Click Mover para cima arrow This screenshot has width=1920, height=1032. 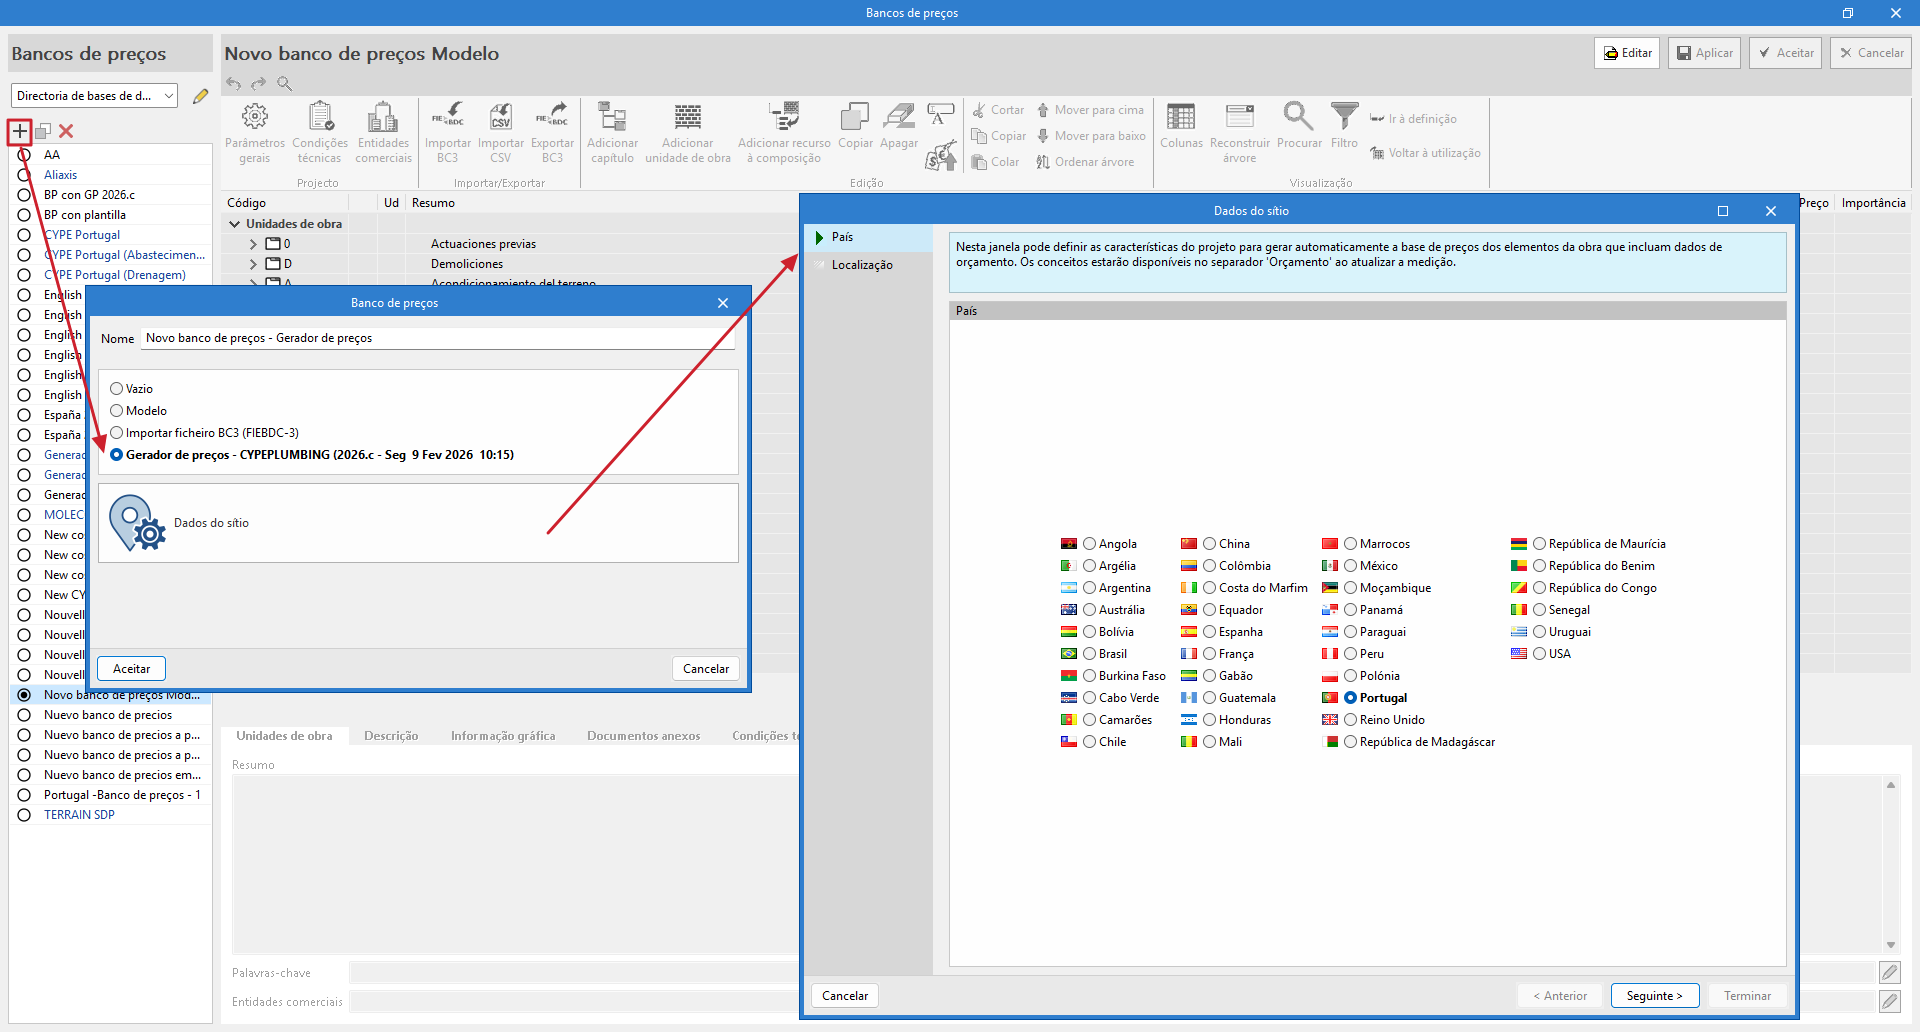coord(1090,110)
